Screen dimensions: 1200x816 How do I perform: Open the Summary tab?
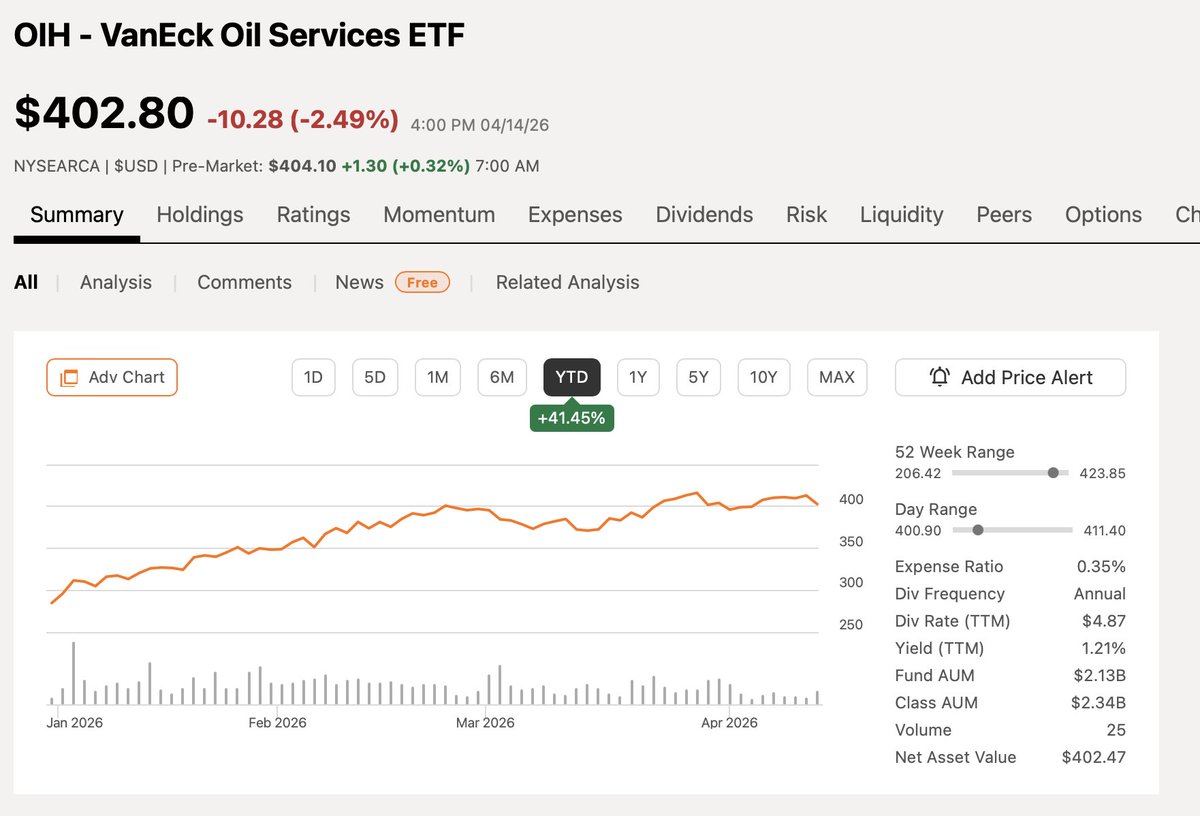(x=77, y=215)
